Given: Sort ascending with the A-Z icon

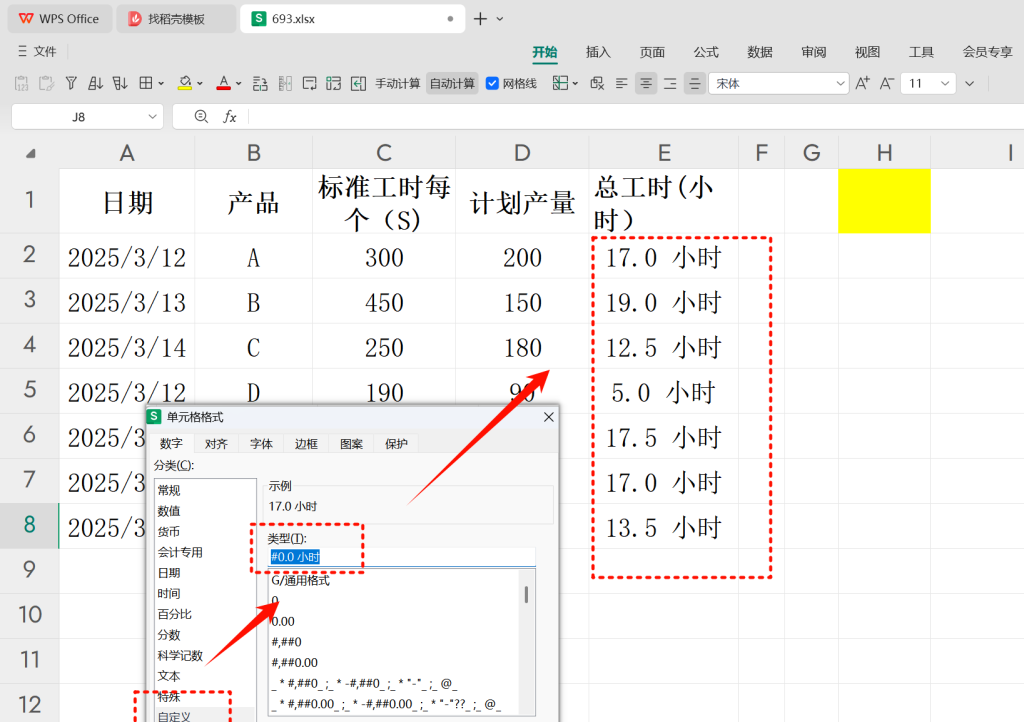Looking at the screenshot, I should (x=95, y=83).
